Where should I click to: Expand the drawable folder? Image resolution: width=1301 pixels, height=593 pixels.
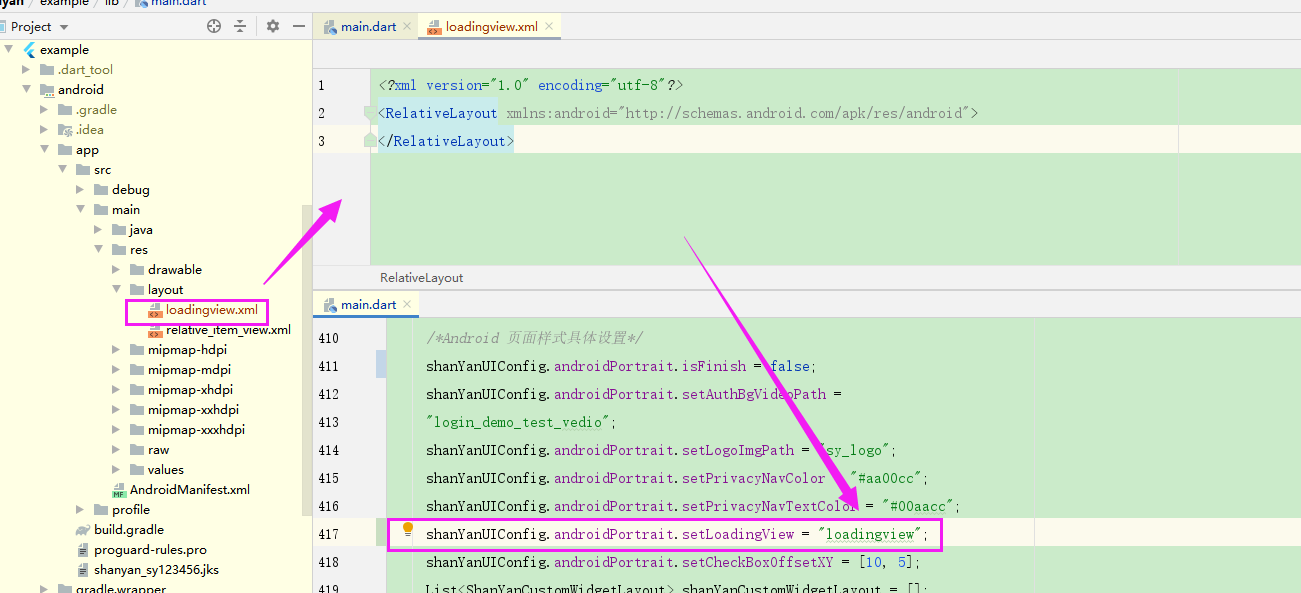pos(117,270)
